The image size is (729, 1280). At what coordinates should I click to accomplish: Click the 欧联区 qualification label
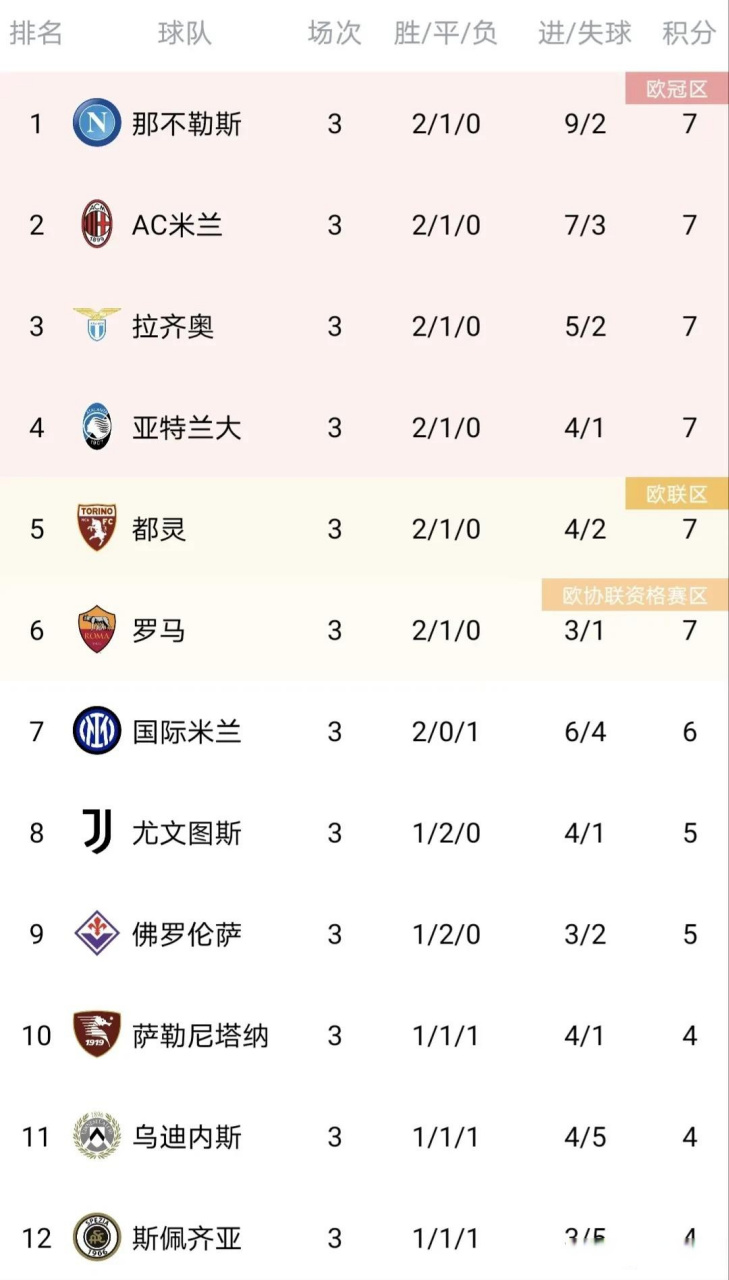pyautogui.click(x=676, y=493)
